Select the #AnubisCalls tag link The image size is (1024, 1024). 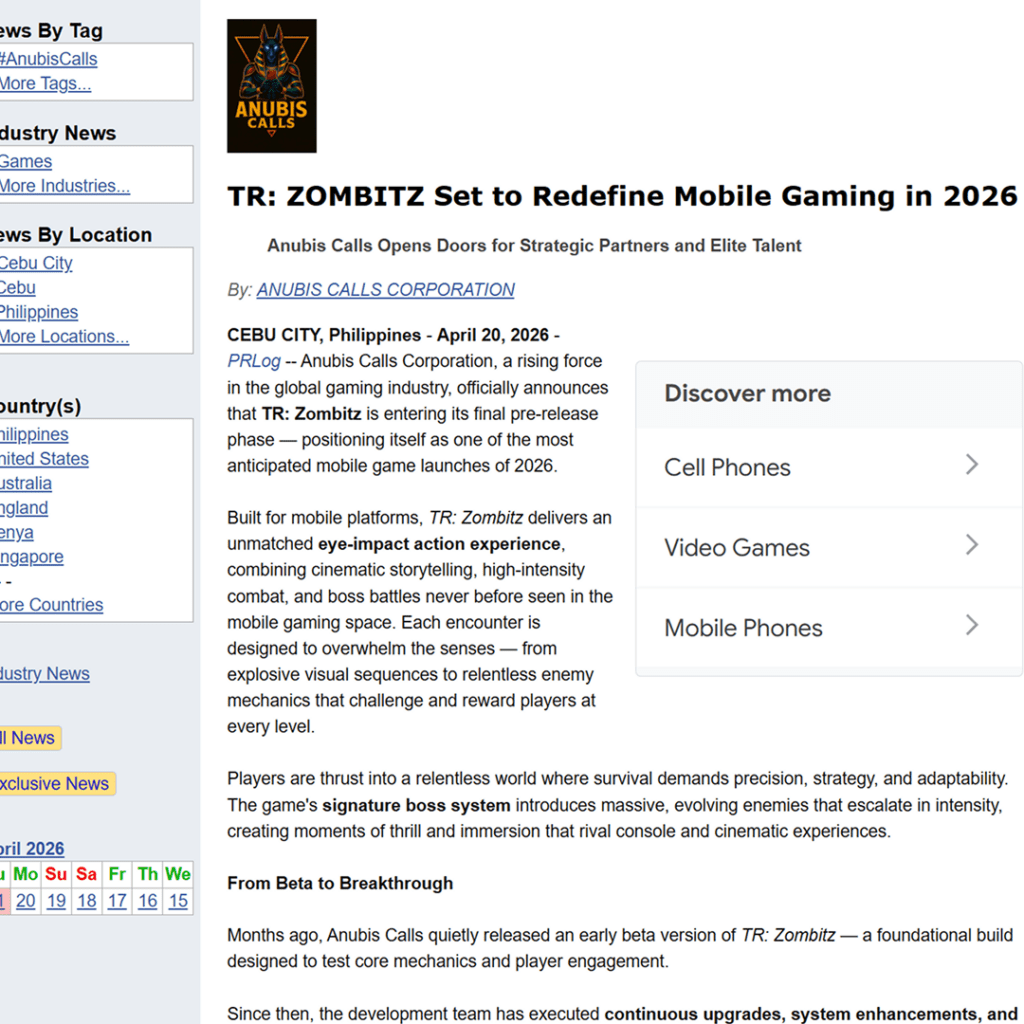point(49,59)
